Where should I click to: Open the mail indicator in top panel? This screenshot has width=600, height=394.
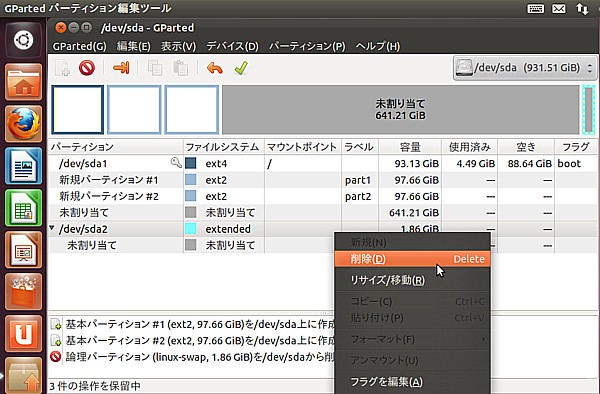coord(559,8)
